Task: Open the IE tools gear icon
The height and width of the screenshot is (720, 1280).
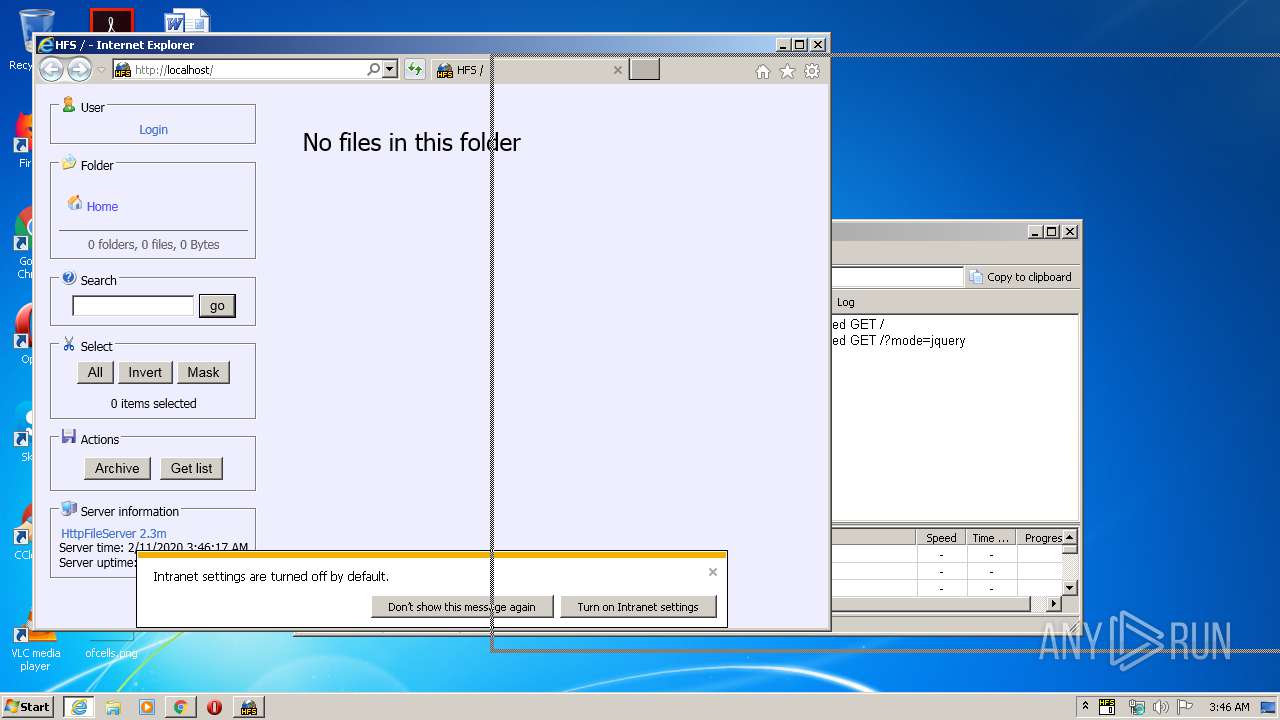Action: (812, 71)
